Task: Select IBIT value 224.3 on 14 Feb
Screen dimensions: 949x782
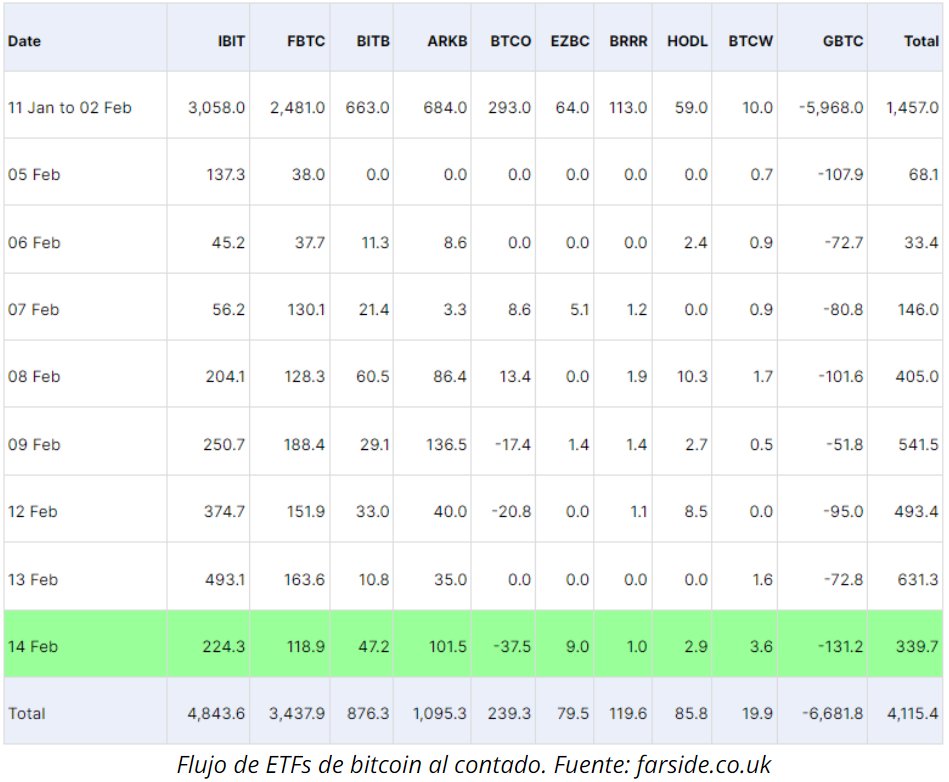Action: point(224,646)
